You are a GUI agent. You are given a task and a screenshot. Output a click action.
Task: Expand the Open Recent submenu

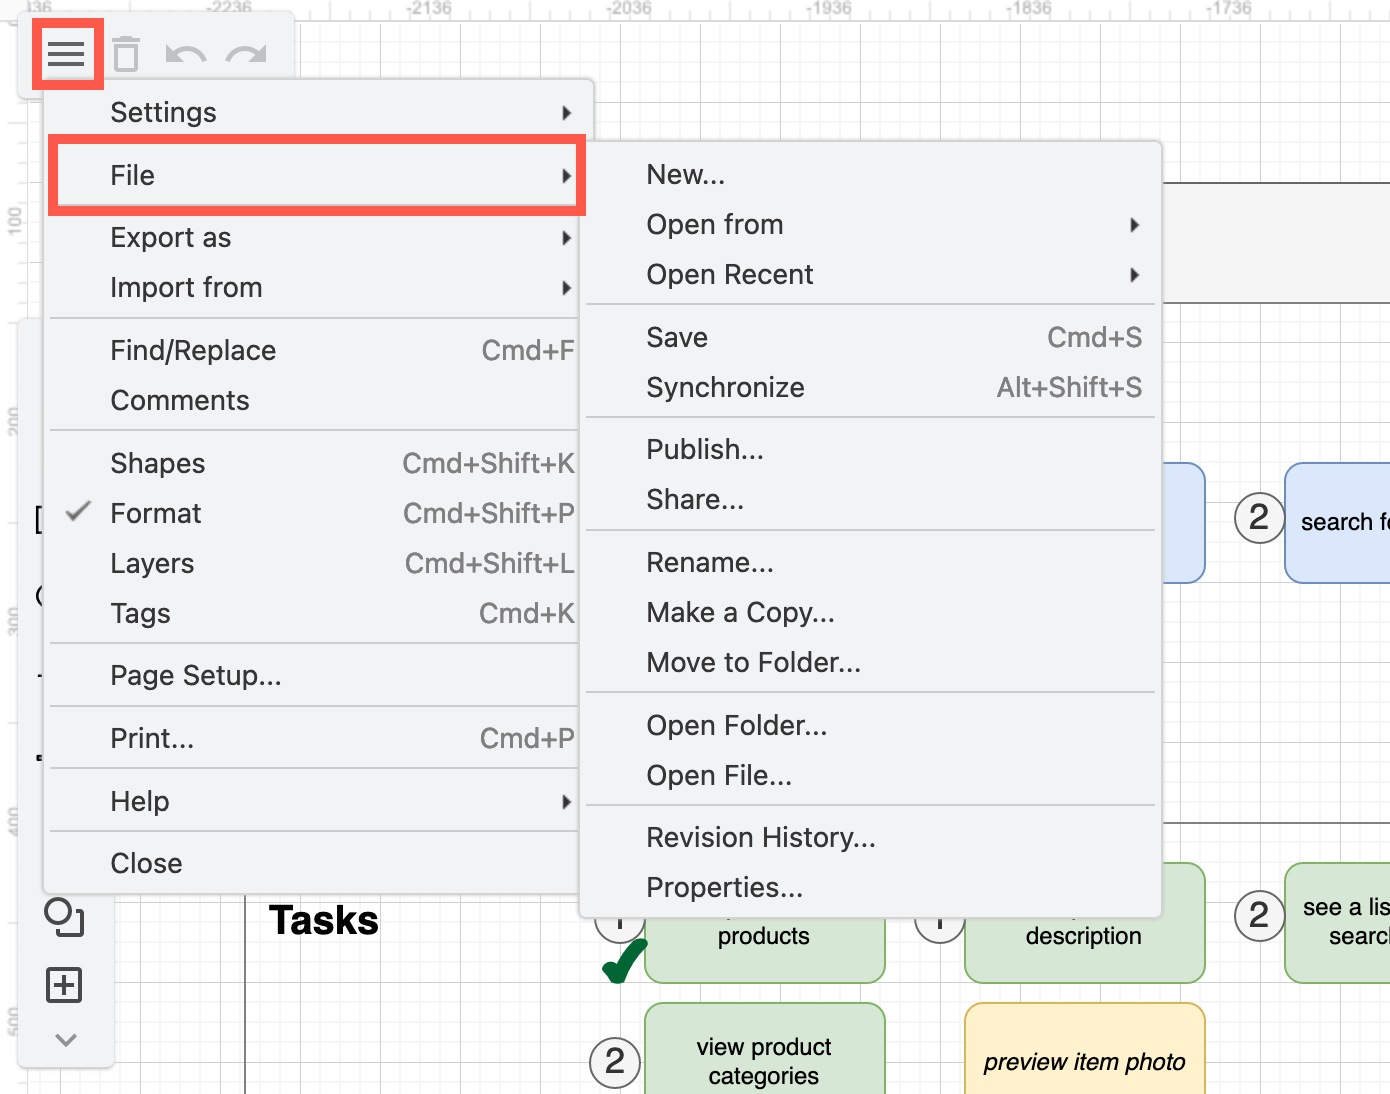[x=1135, y=275]
